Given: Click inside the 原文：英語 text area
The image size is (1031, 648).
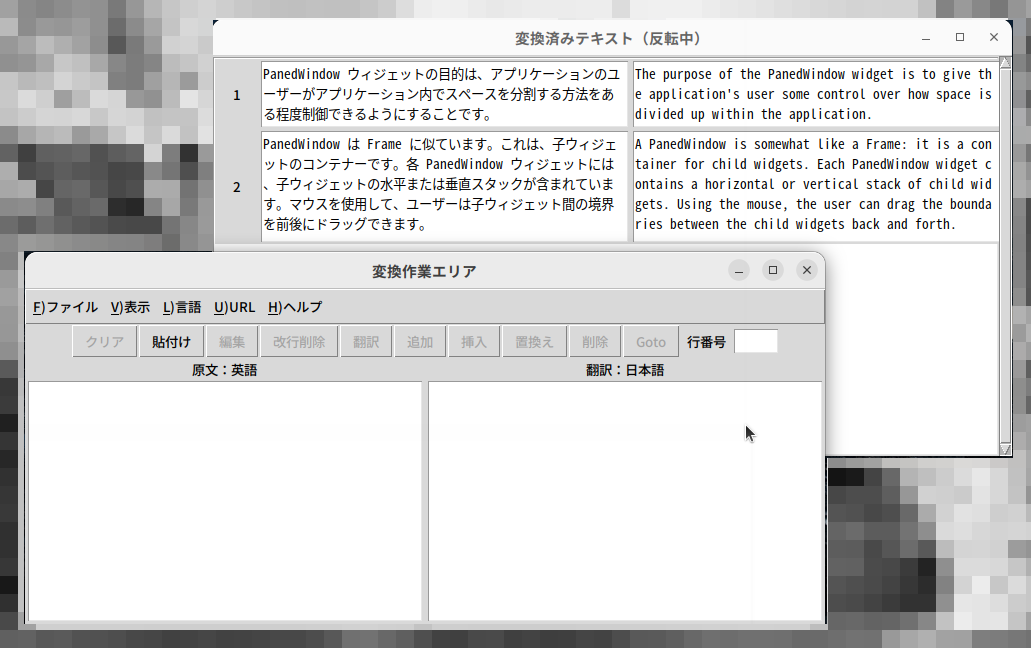Looking at the screenshot, I should 225,500.
